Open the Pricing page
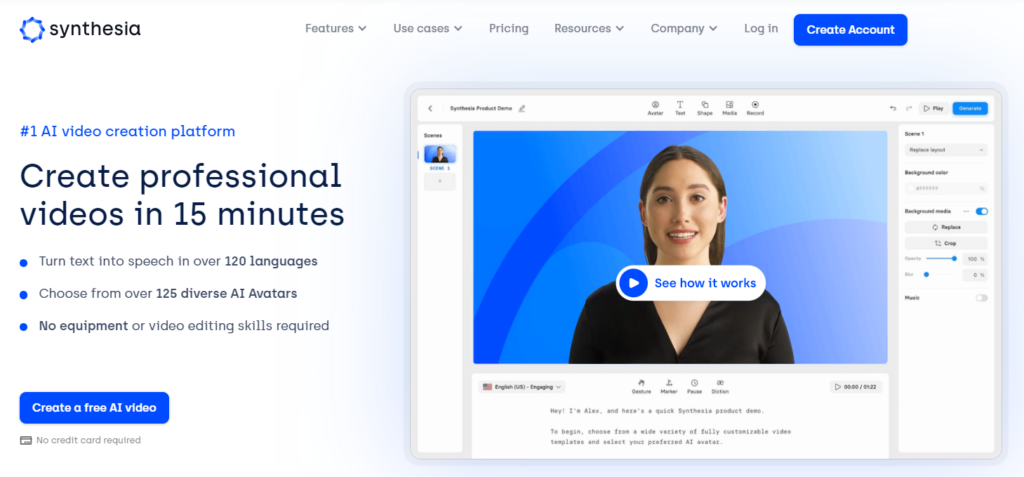 (x=509, y=29)
